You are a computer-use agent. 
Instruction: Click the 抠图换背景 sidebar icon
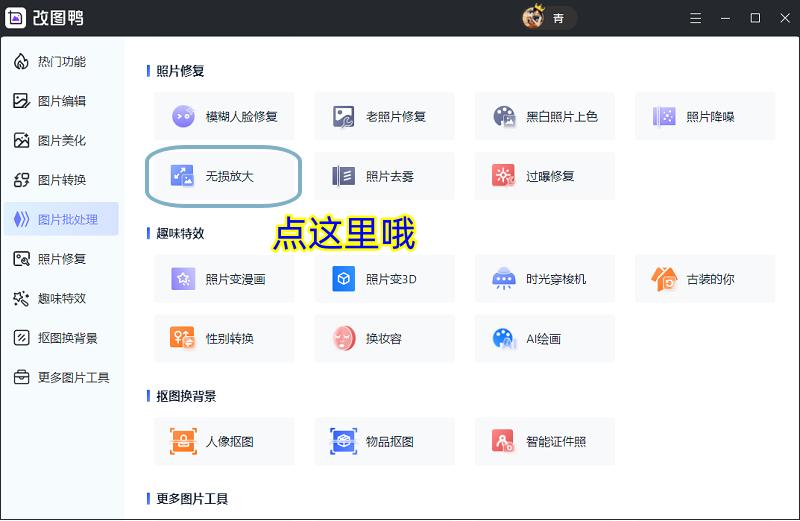21,338
